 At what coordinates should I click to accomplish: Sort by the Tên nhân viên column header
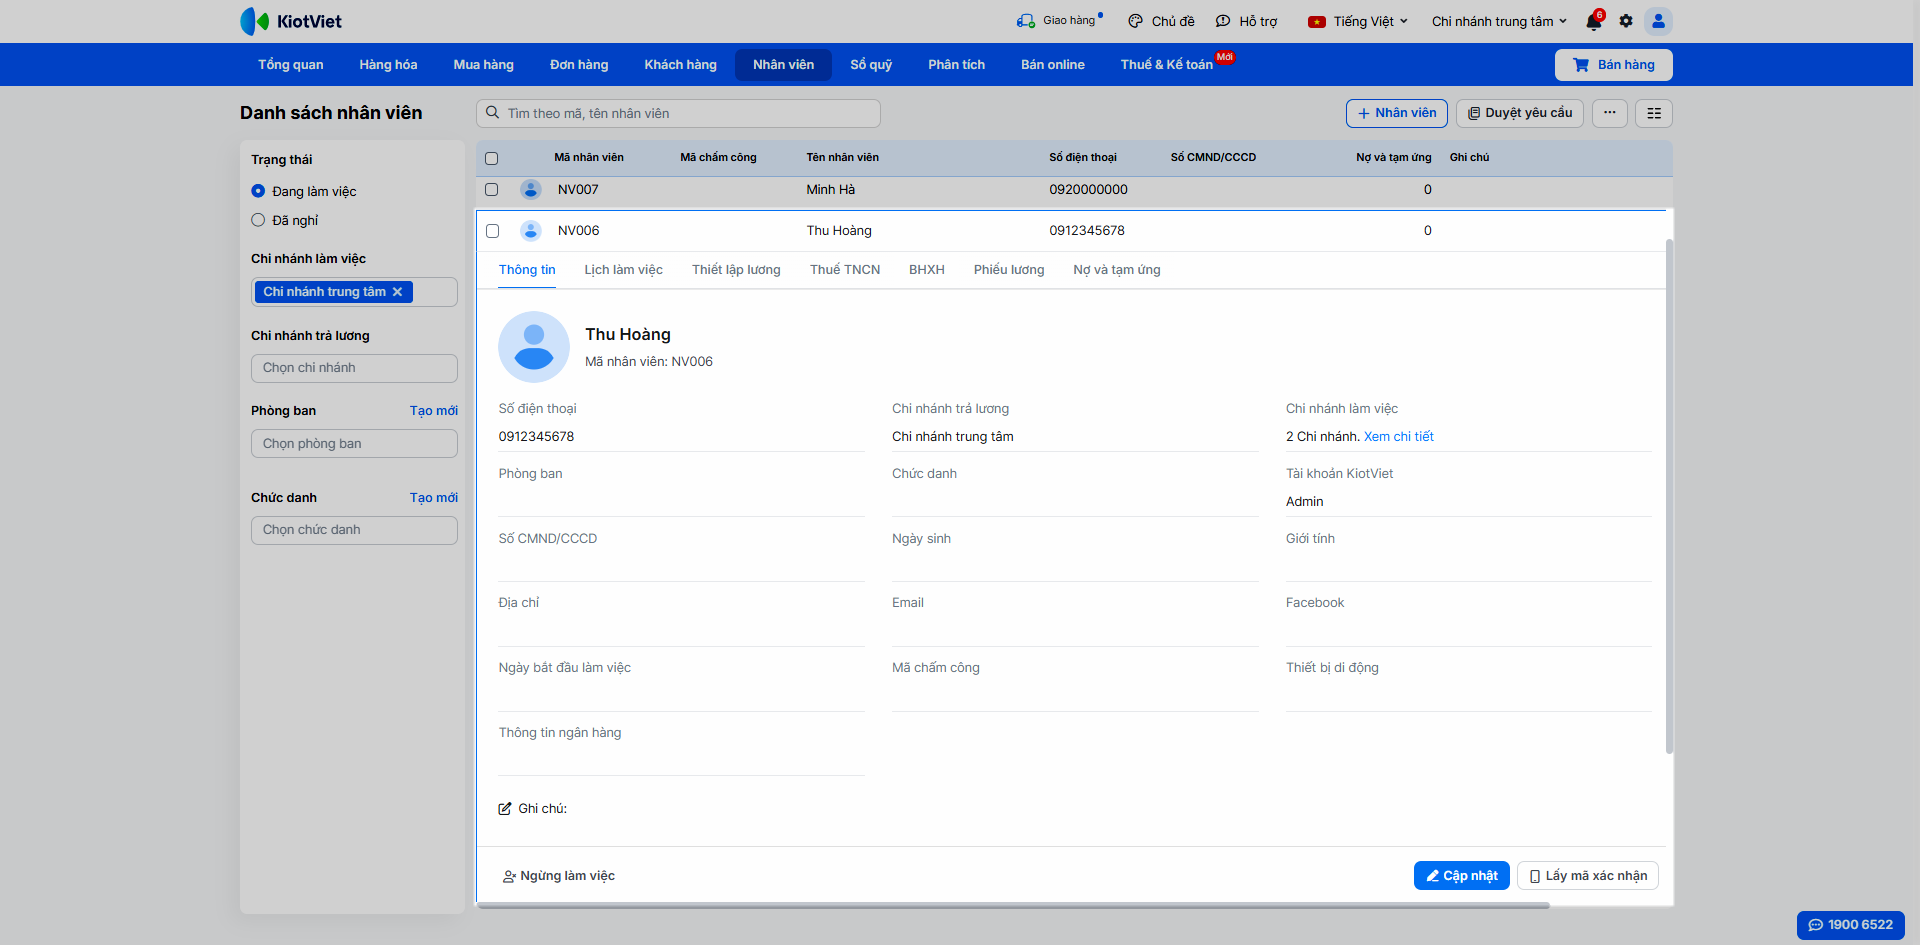(843, 158)
